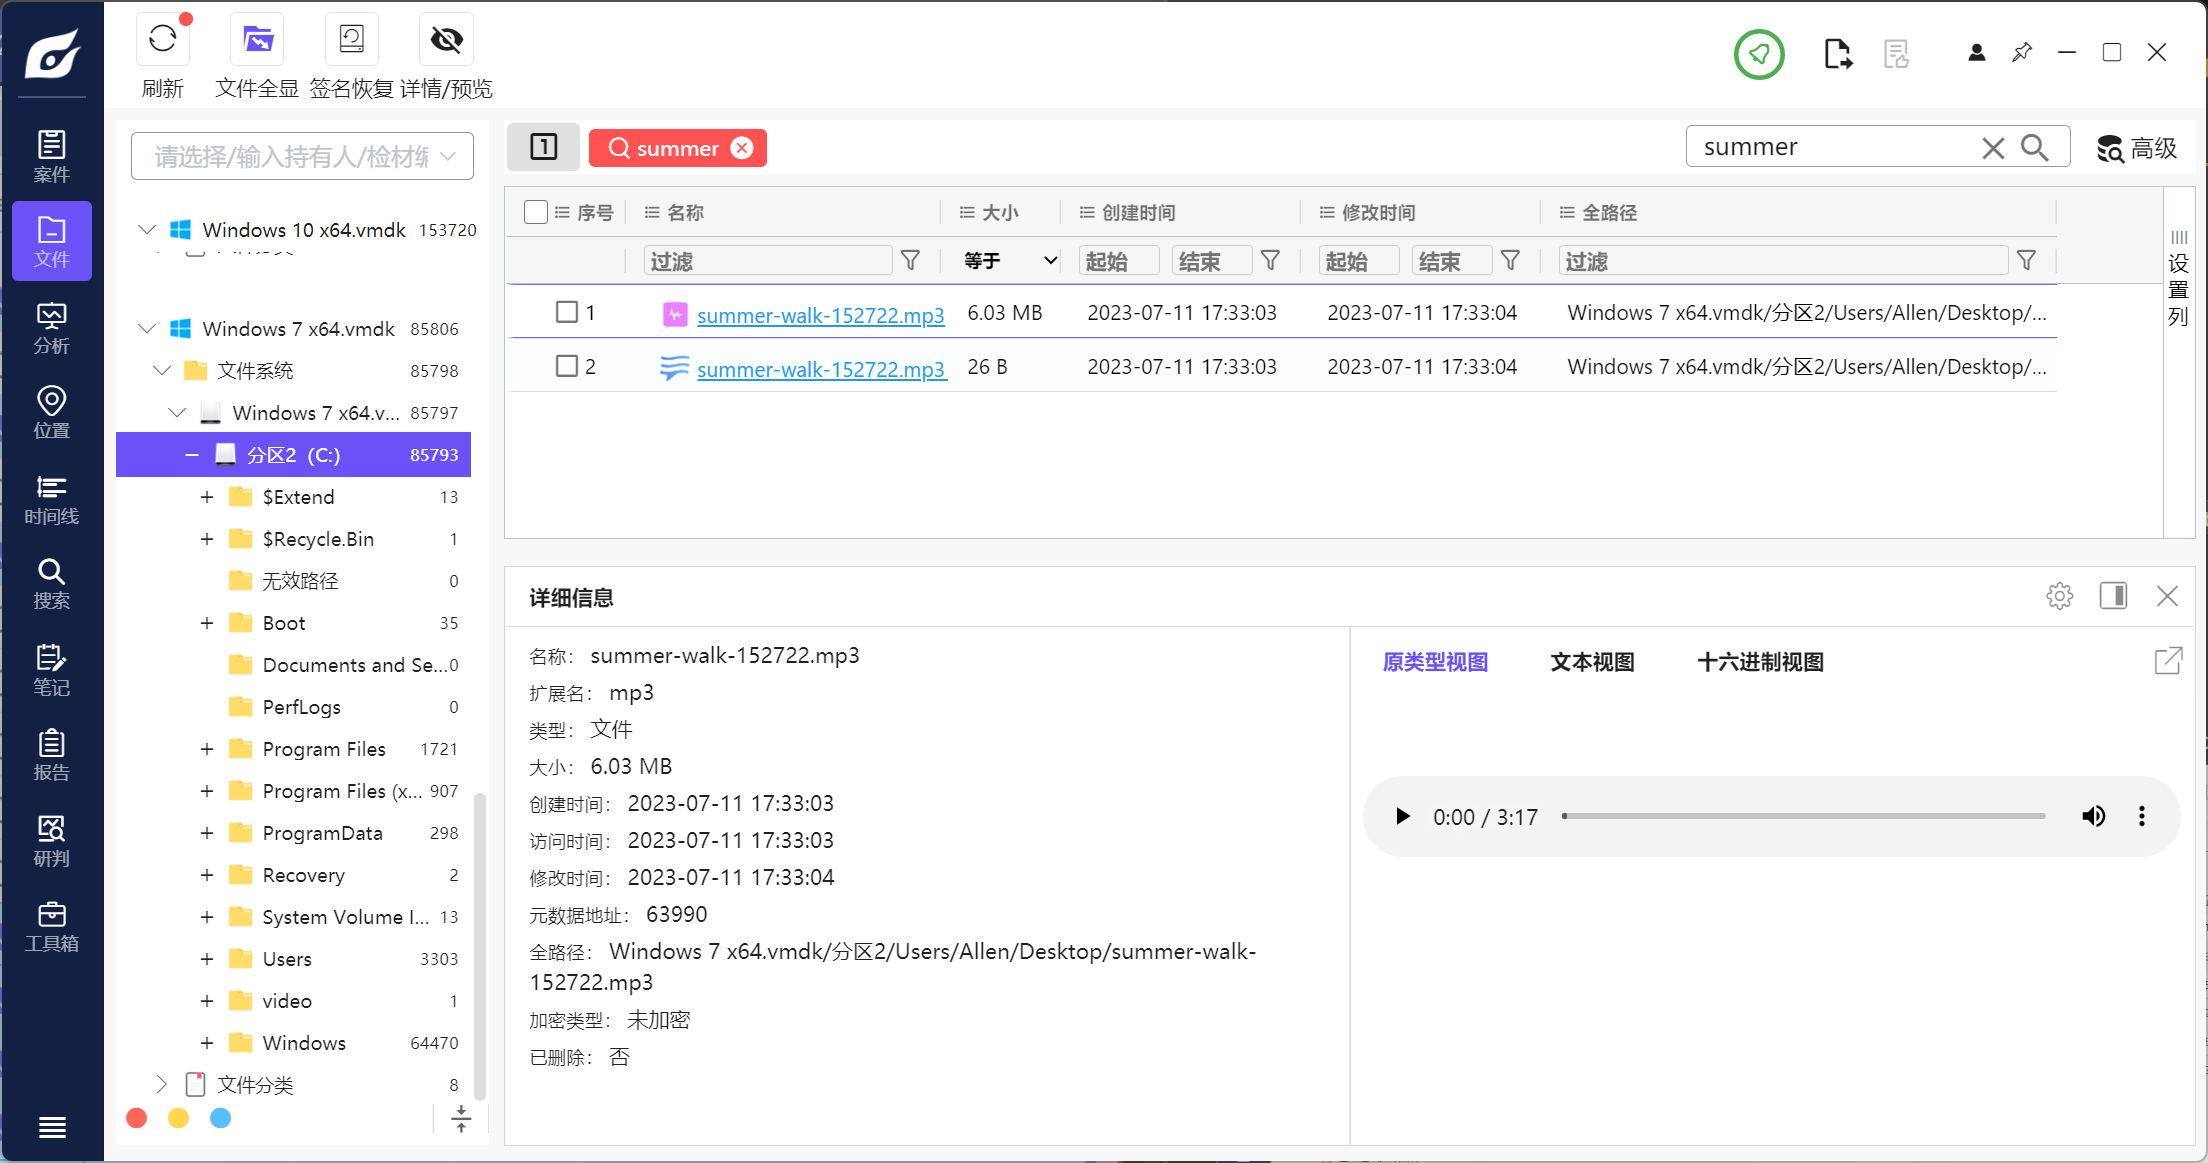Collapse the Windows 7 x64.vmdk tree node

pyautogui.click(x=147, y=329)
